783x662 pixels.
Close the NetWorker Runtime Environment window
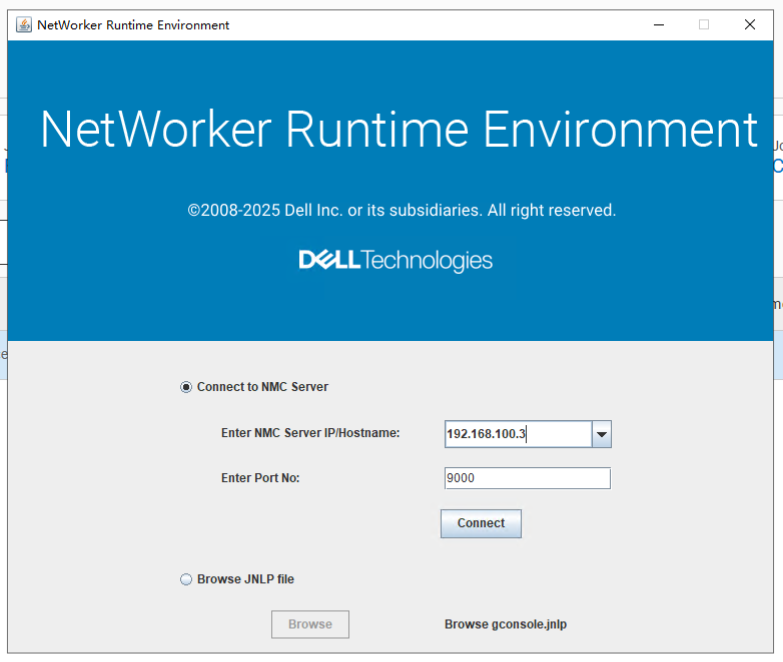(x=750, y=24)
